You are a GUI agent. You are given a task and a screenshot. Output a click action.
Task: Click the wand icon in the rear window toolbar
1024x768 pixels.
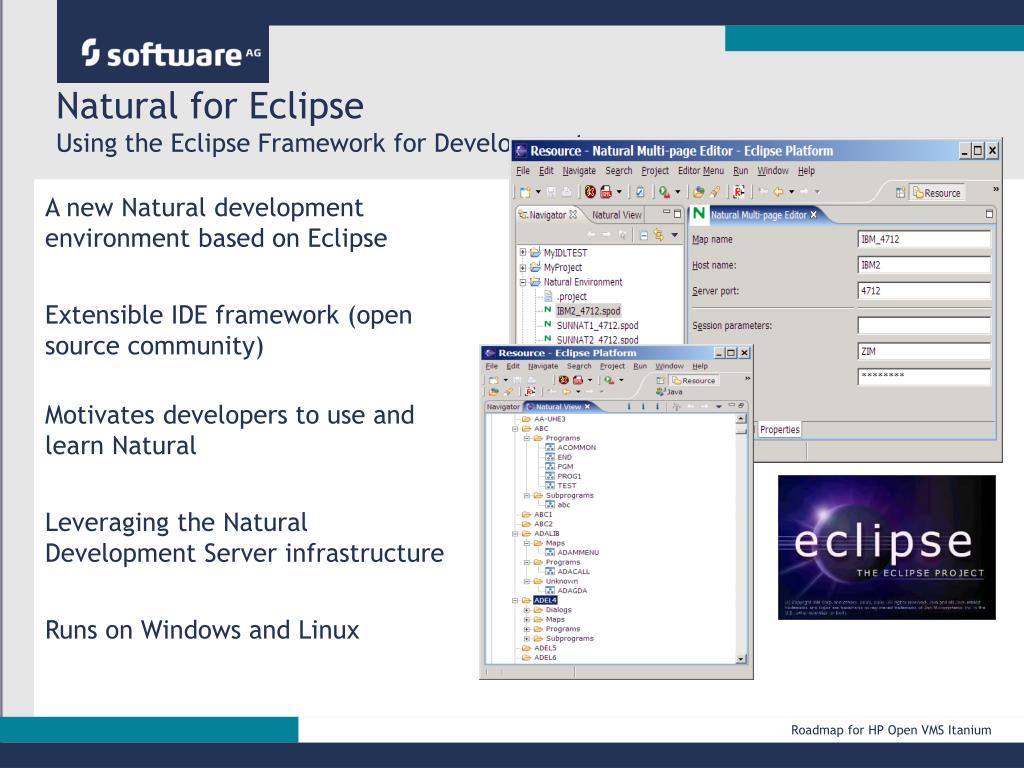pos(715,192)
